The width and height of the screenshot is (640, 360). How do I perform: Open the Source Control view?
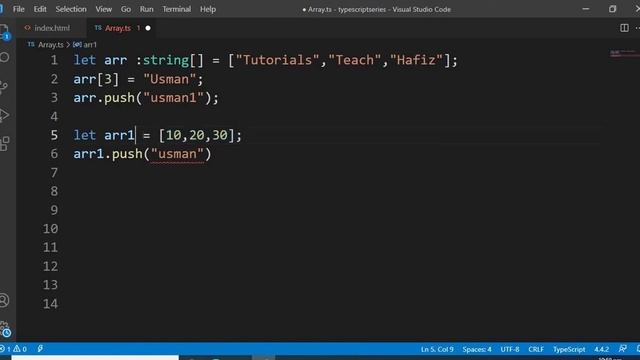4,87
